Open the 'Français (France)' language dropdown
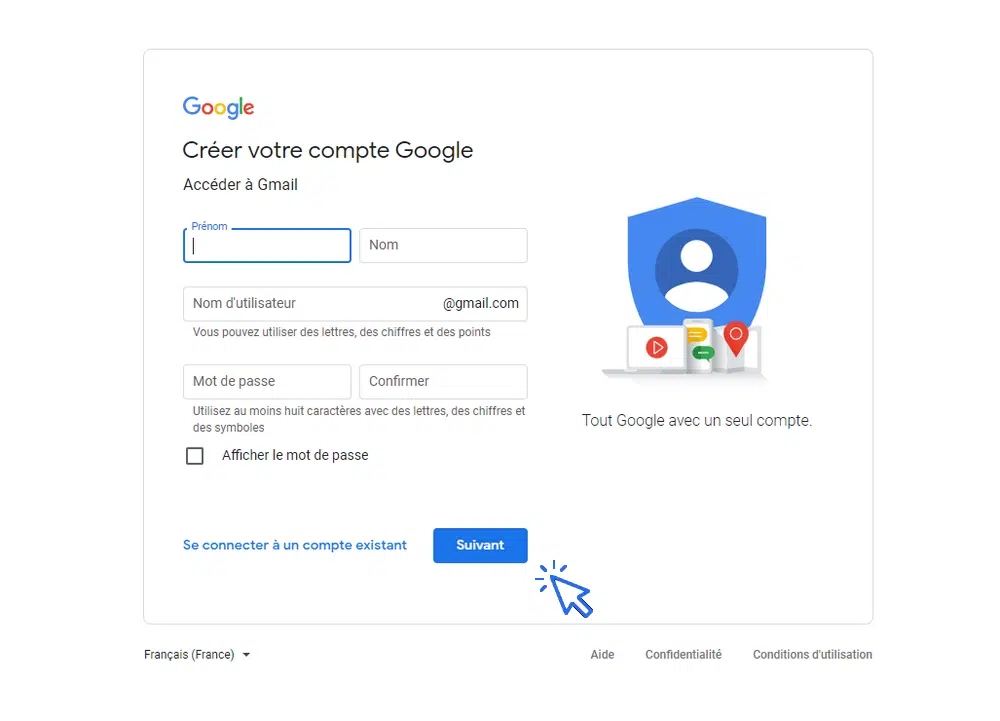1000x721 pixels. (190, 654)
